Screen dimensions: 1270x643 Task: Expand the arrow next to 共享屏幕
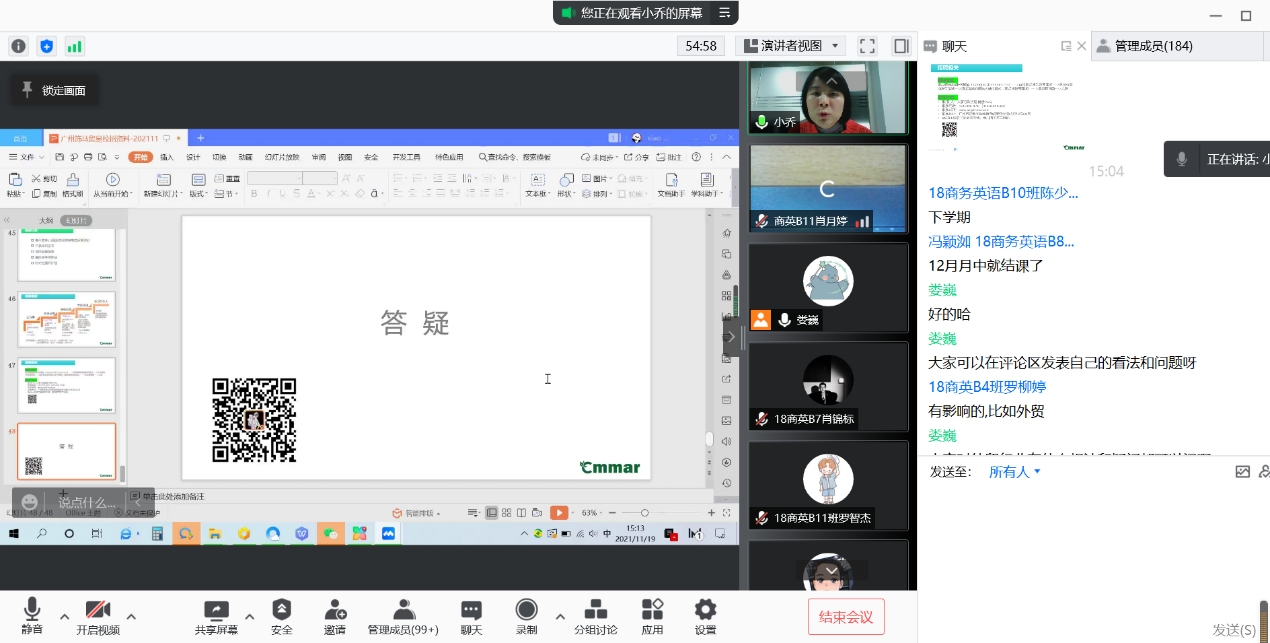click(249, 616)
